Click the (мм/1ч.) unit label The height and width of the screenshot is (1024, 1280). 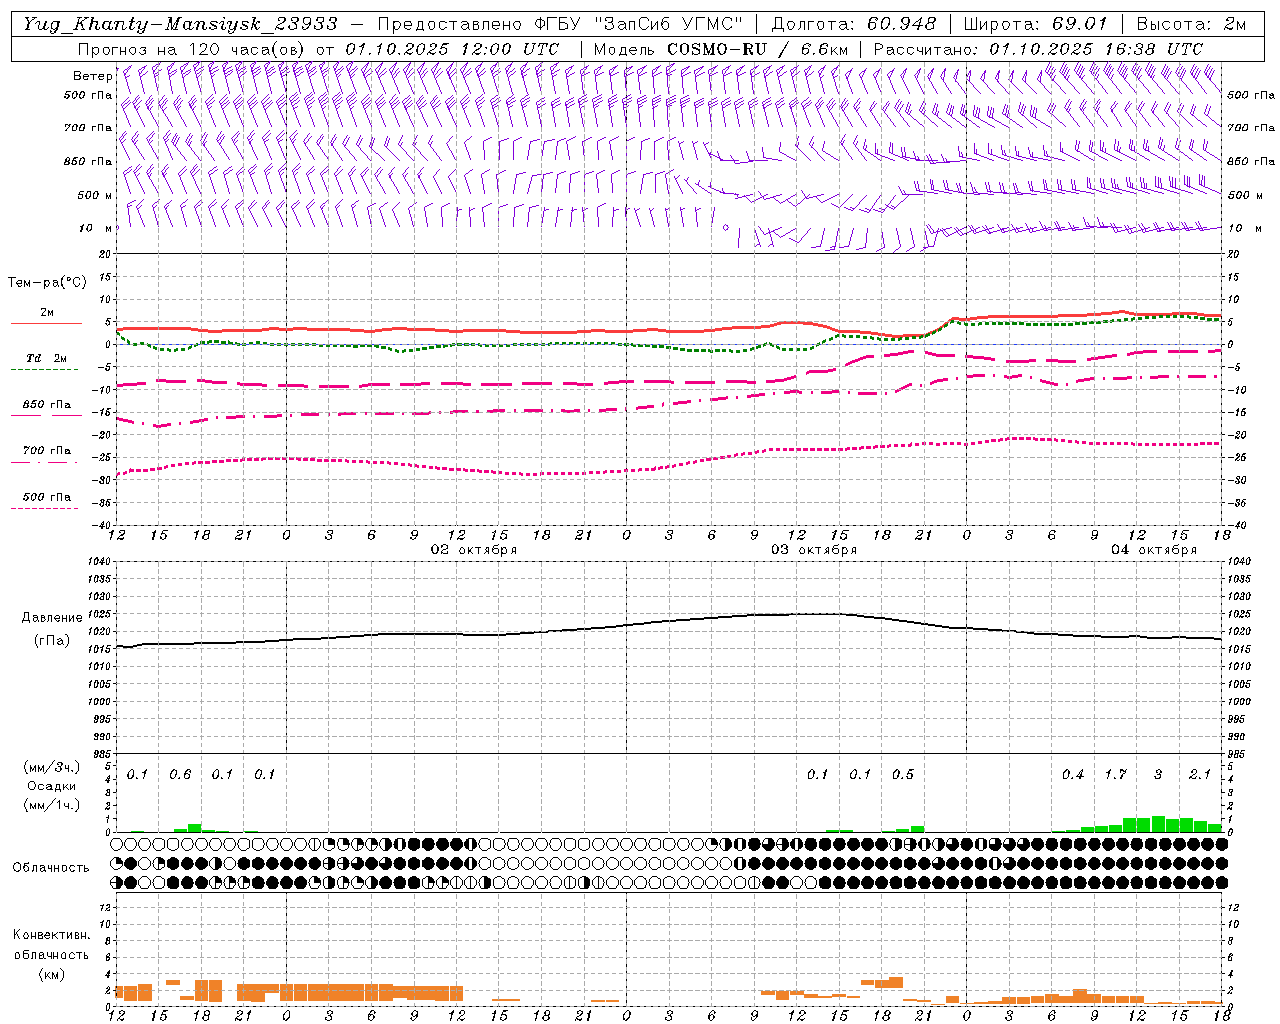(x=52, y=805)
